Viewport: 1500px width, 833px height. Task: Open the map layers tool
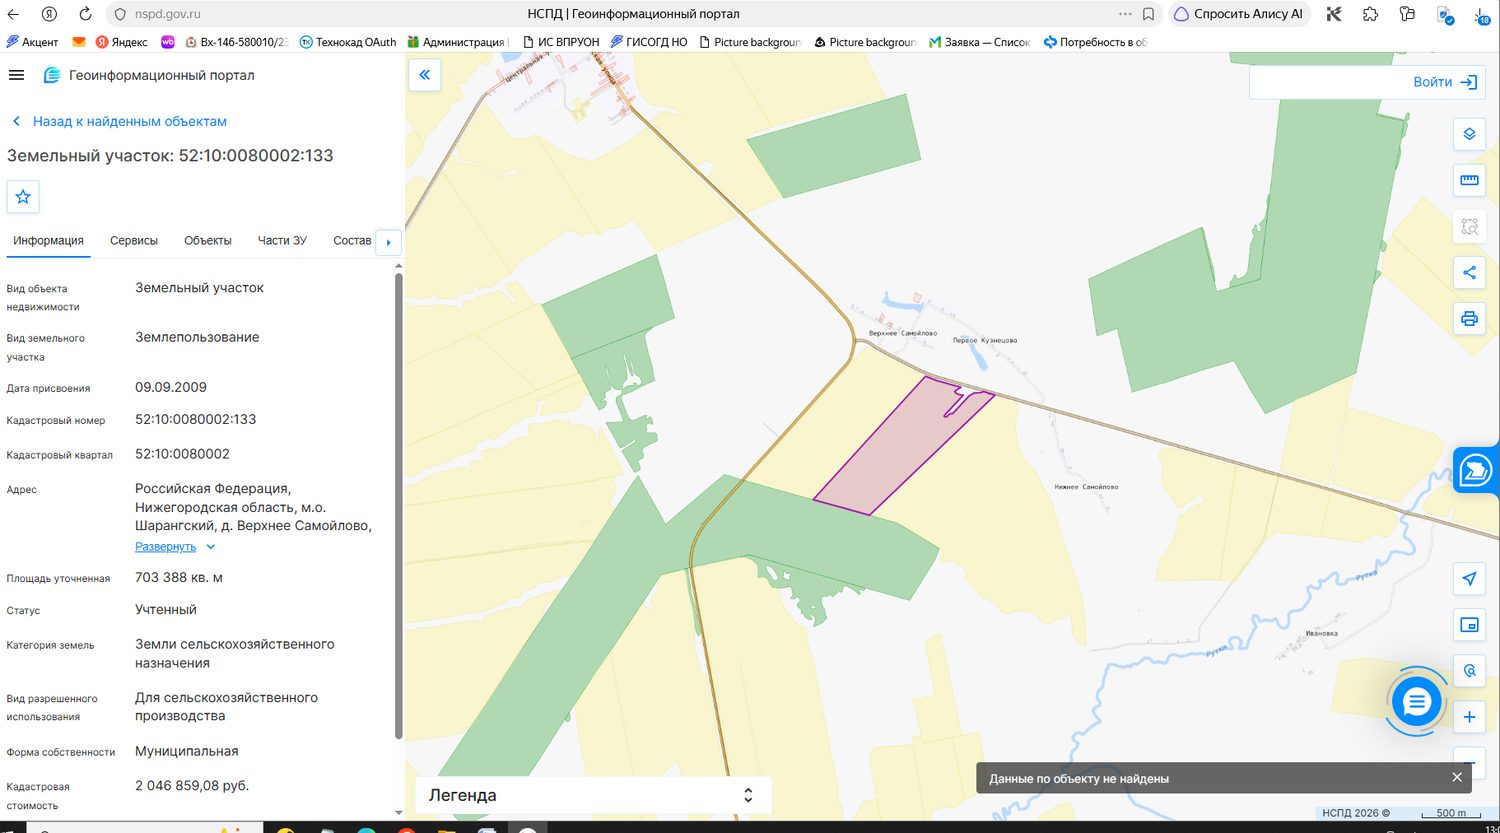point(1469,134)
